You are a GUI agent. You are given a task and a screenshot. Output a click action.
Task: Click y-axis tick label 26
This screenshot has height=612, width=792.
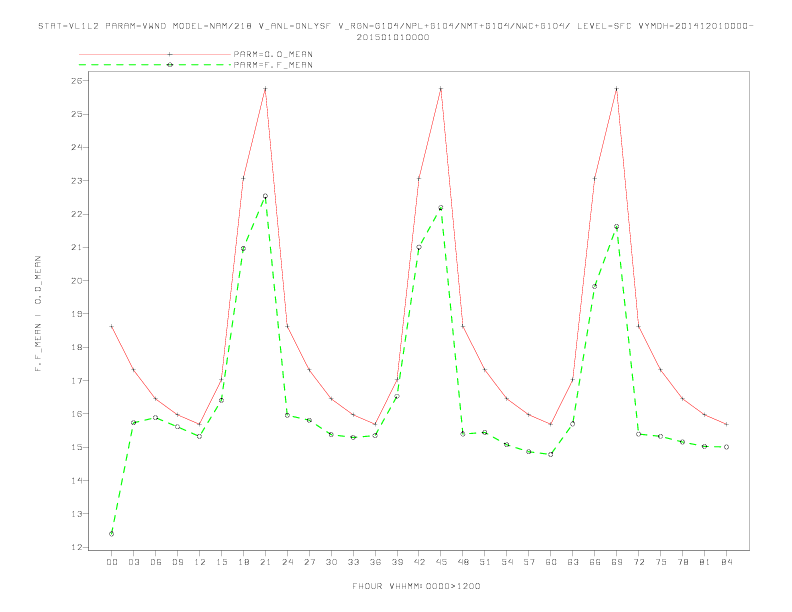[77, 81]
